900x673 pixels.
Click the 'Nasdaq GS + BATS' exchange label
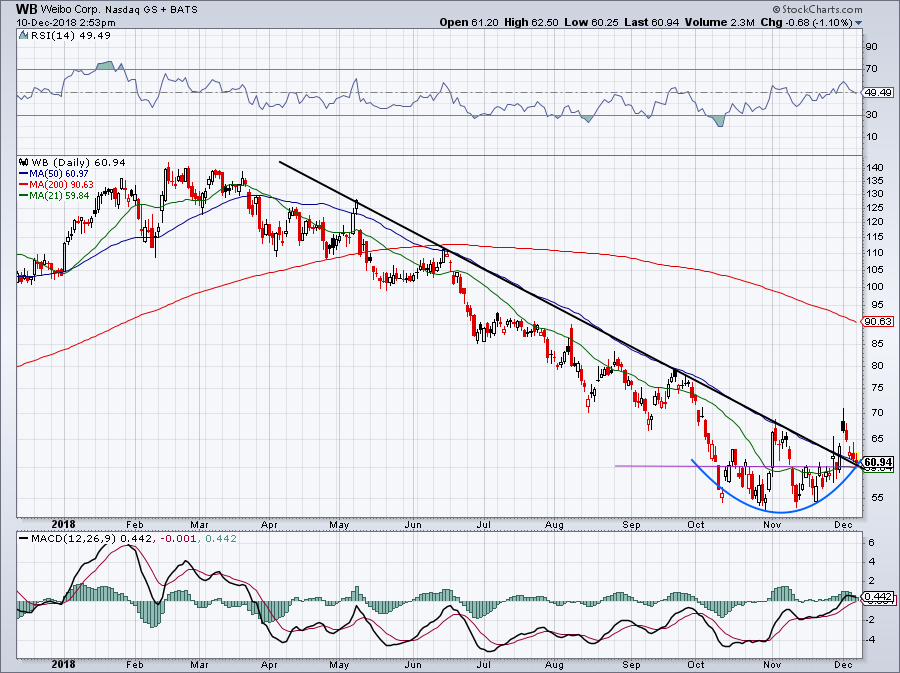click(151, 10)
